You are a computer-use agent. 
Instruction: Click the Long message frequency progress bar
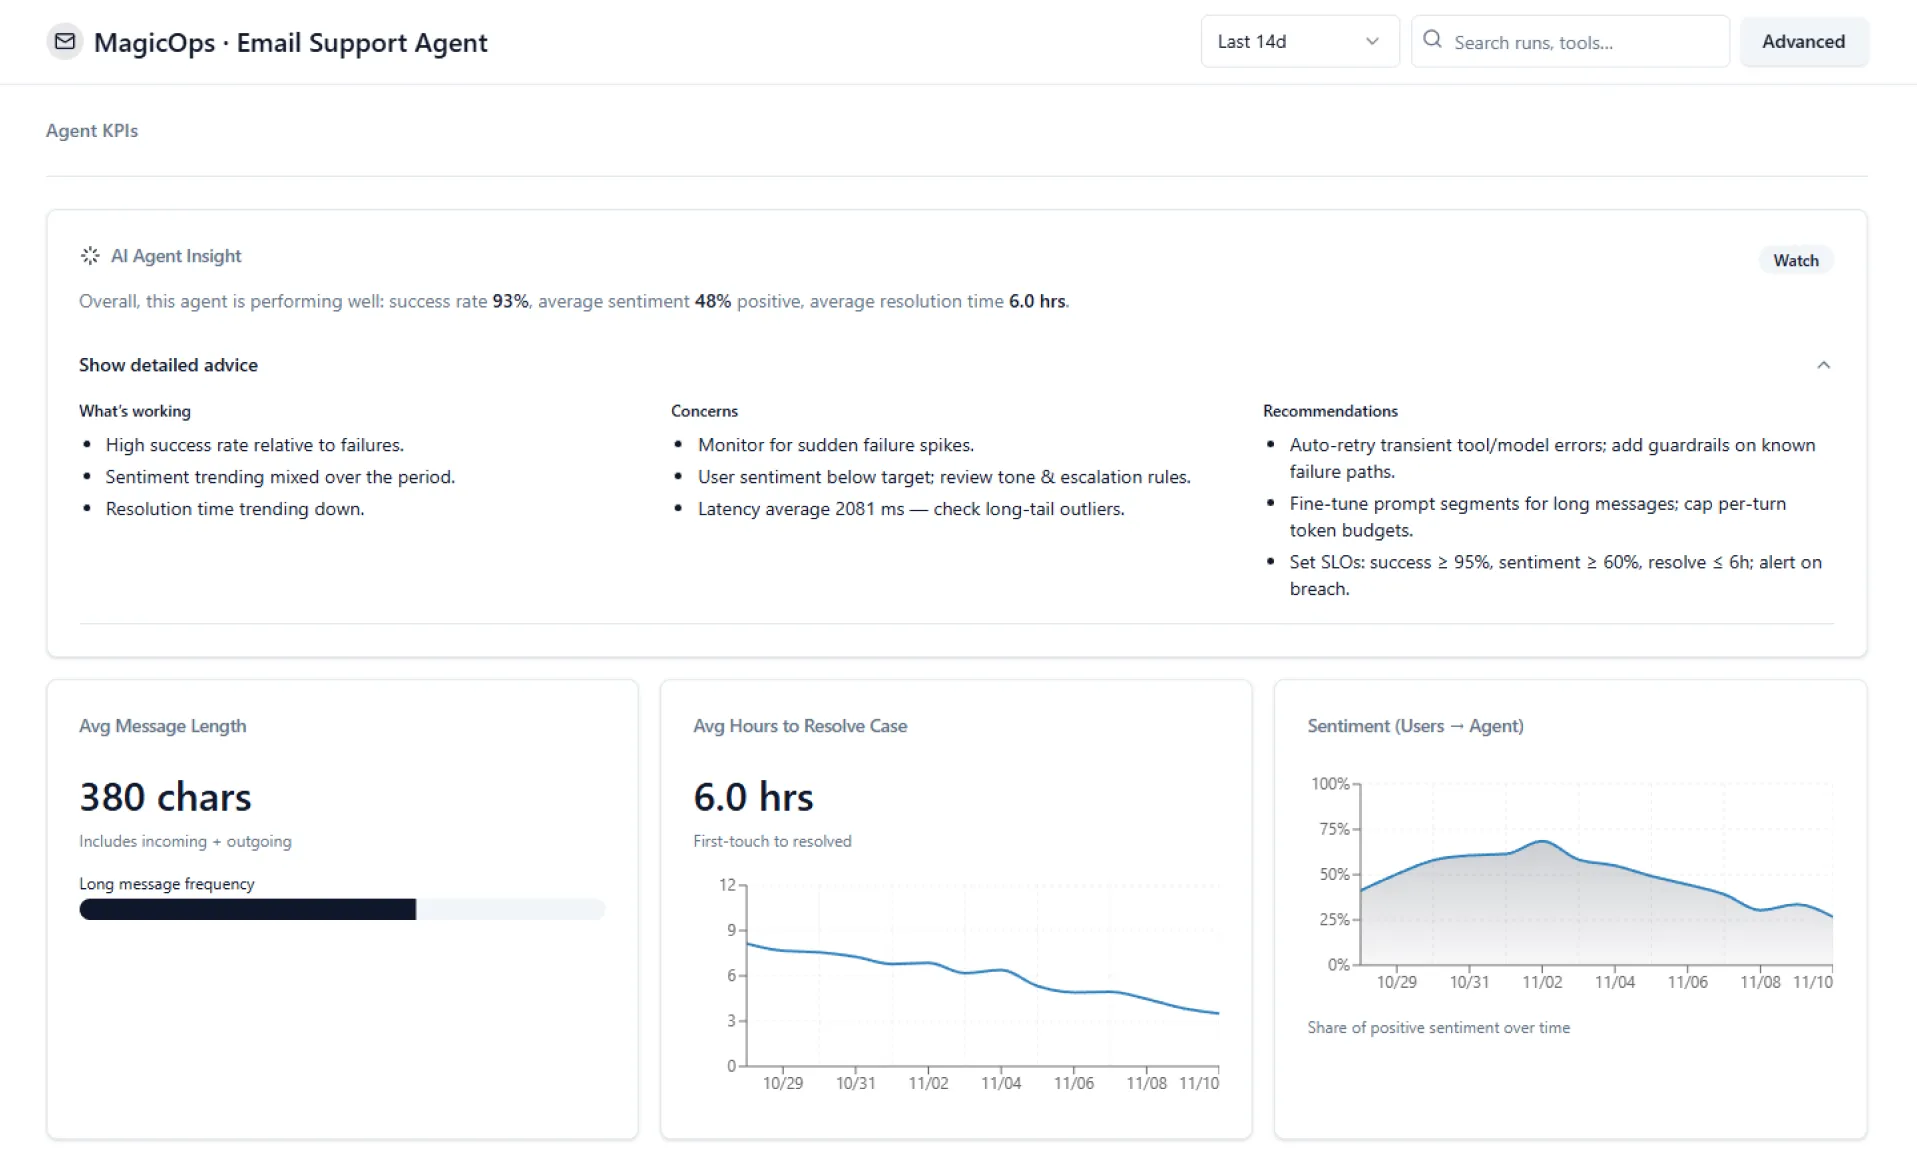(341, 910)
